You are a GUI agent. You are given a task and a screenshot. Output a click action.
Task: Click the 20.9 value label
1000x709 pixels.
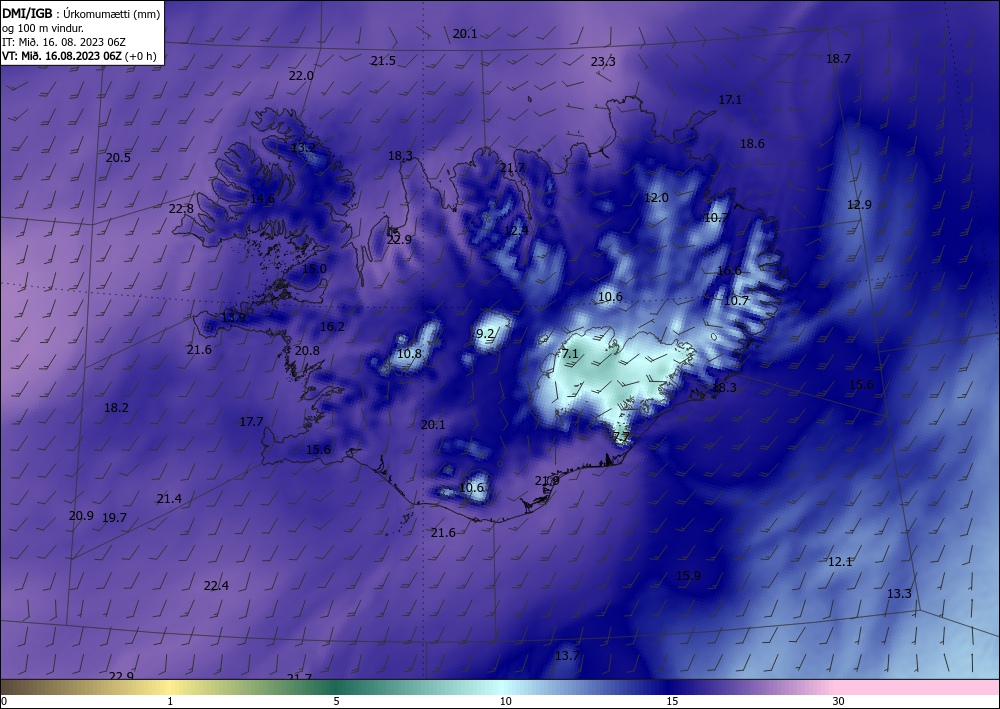(81, 515)
